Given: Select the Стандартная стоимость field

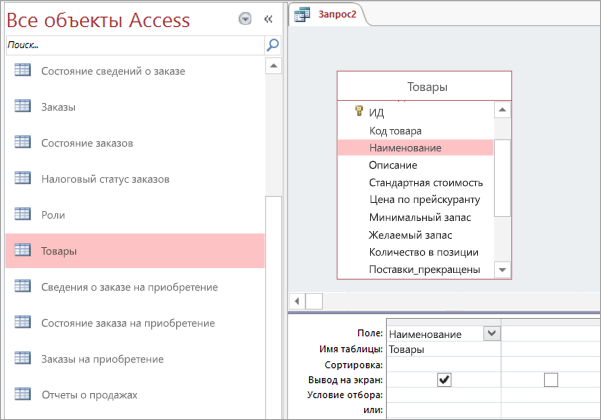Looking at the screenshot, I should [x=415, y=182].
